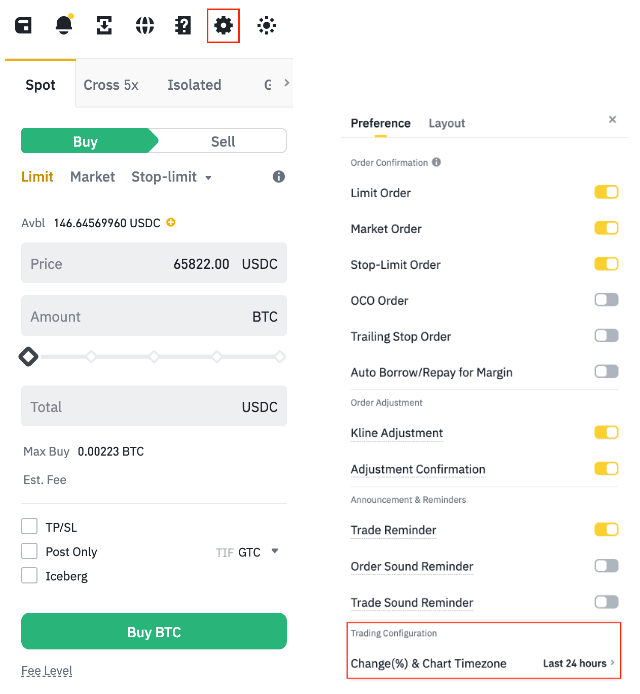Enable the OCO Order toggle
Image resolution: width=640 pixels, height=694 pixels.
tap(606, 300)
